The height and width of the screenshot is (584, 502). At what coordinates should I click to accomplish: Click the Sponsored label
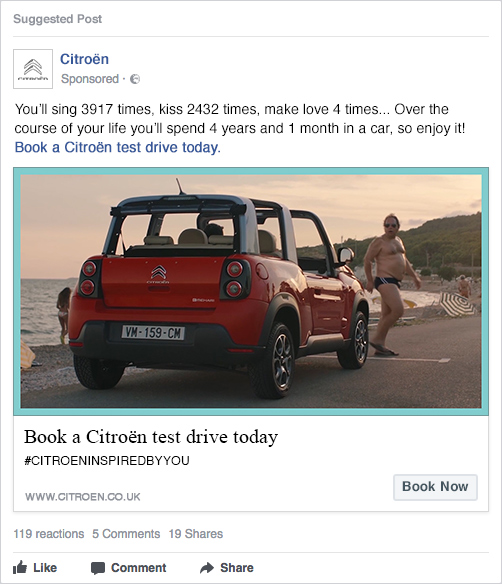coord(90,79)
